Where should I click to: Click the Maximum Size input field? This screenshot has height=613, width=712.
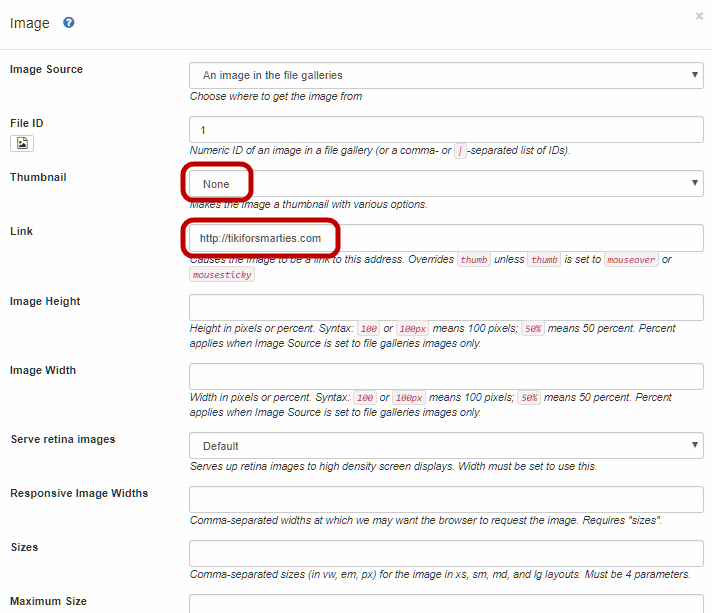(445, 605)
